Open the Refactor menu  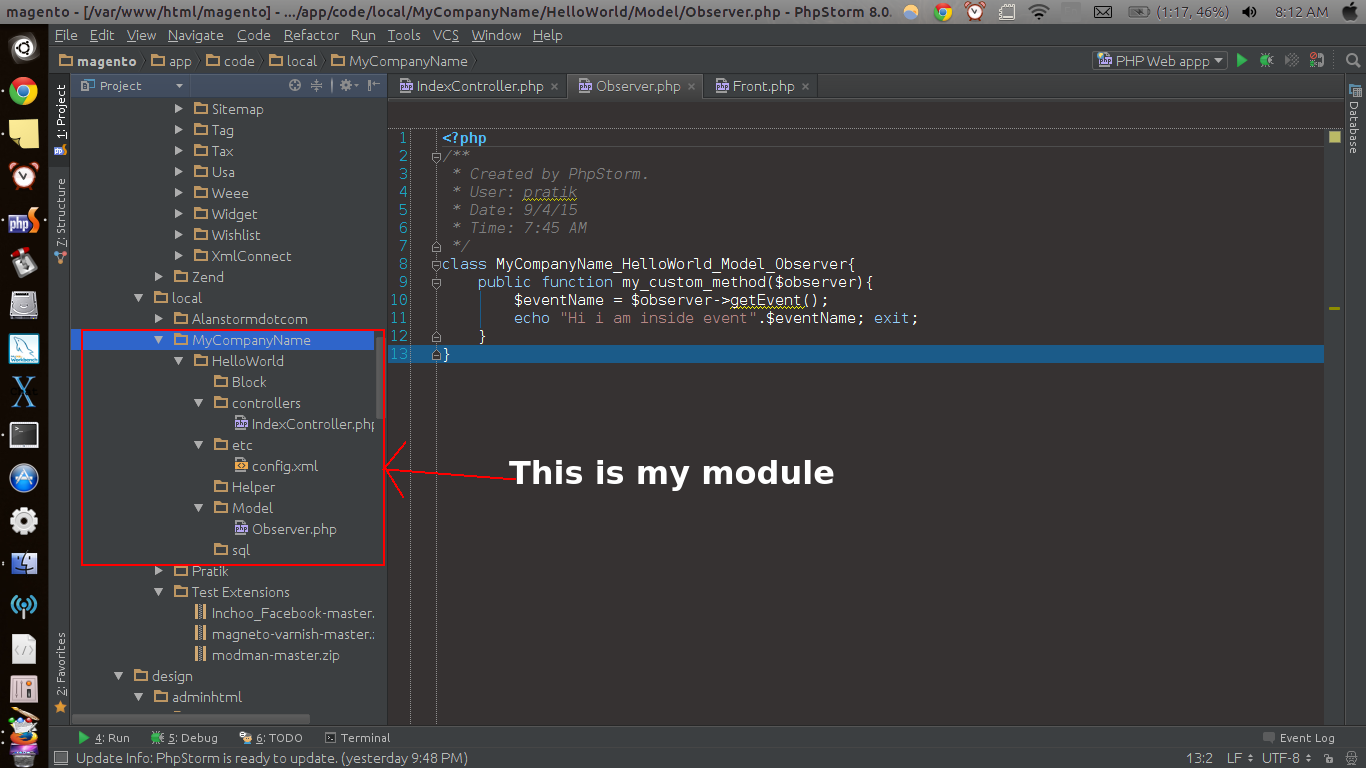(311, 35)
